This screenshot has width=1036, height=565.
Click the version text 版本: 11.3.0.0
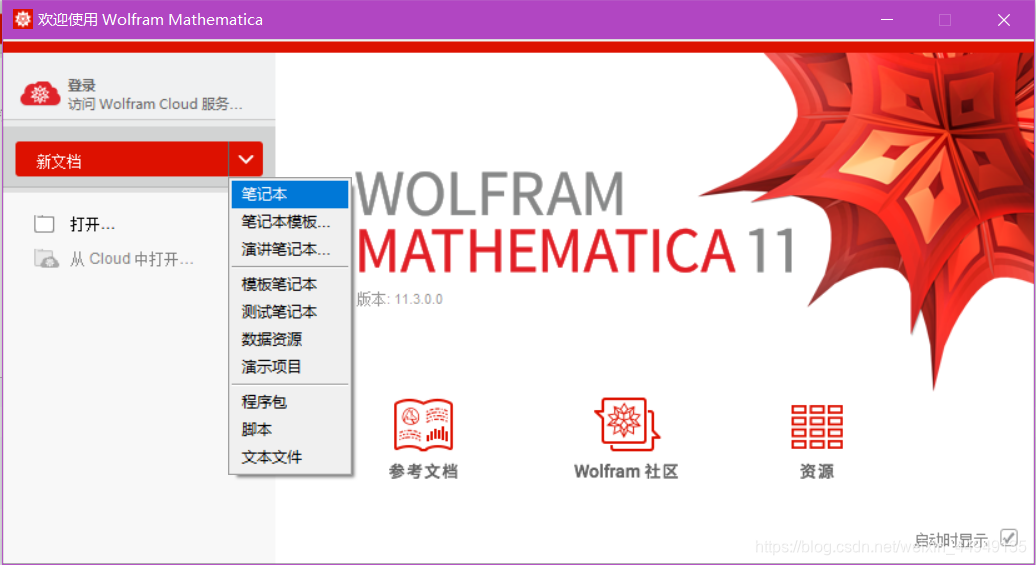(399, 299)
